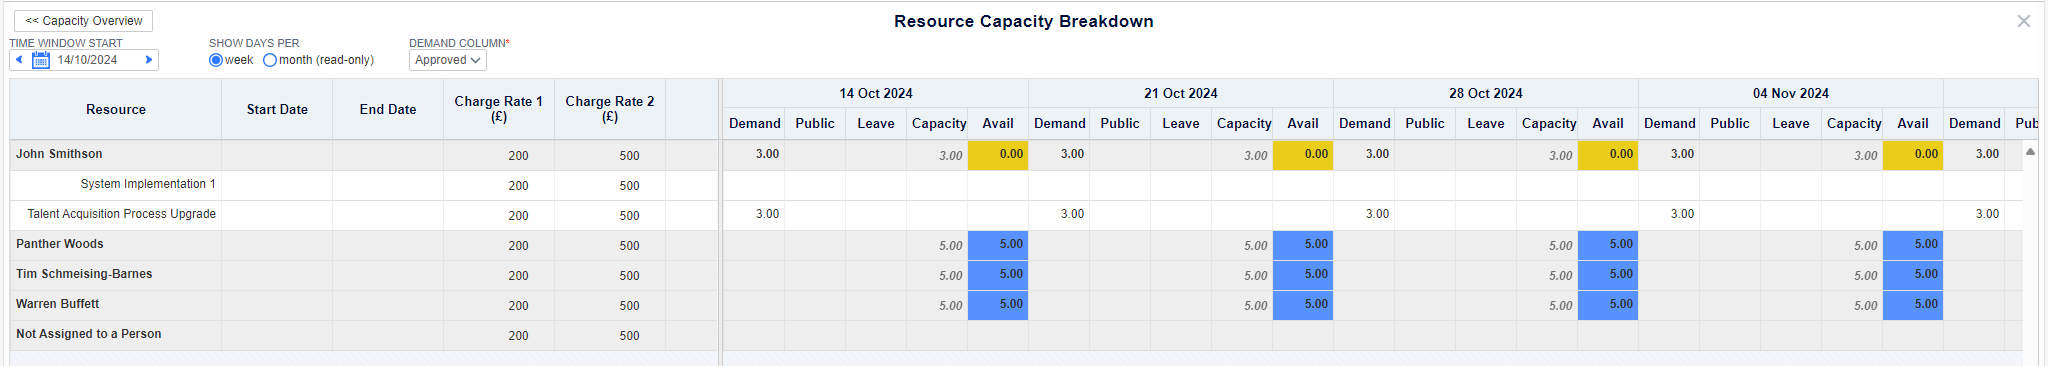Select the week radio button
This screenshot has width=2048, height=366.
pos(215,60)
